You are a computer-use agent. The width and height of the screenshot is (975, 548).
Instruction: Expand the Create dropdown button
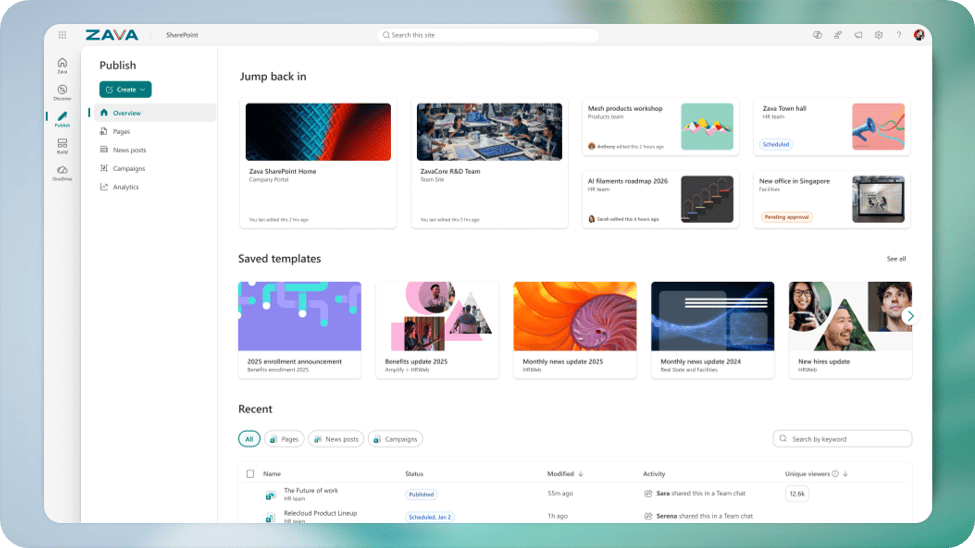click(125, 90)
